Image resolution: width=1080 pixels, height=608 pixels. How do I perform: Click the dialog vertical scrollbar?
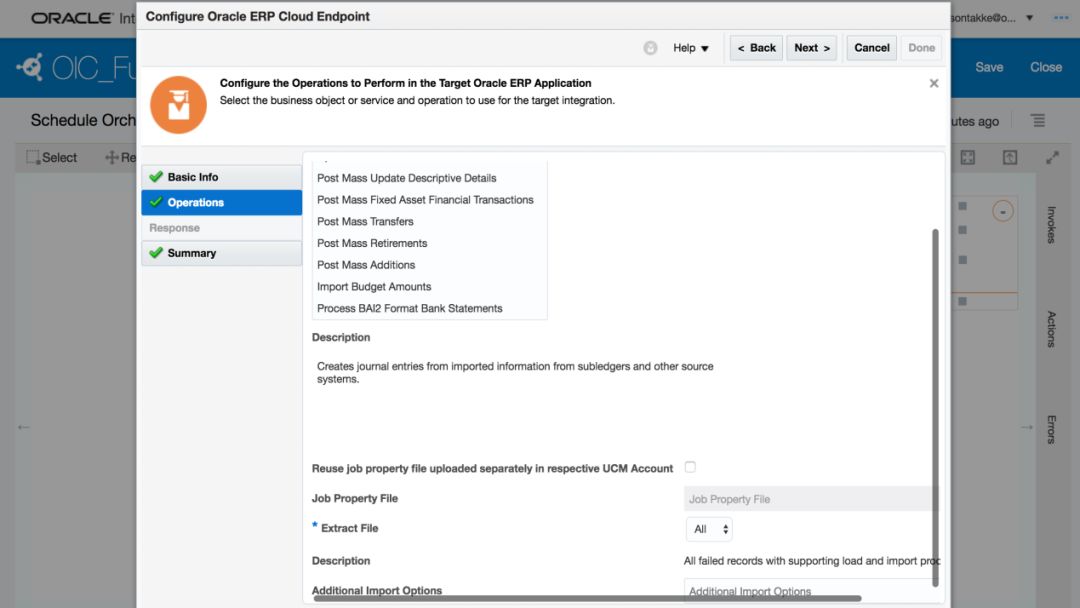pyautogui.click(x=935, y=408)
